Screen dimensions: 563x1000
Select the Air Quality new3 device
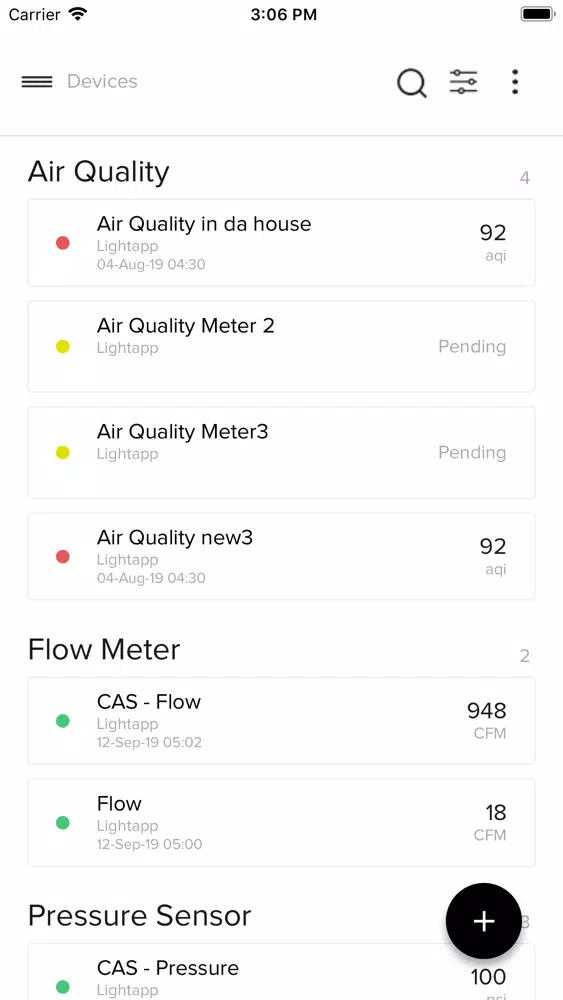pyautogui.click(x=281, y=556)
